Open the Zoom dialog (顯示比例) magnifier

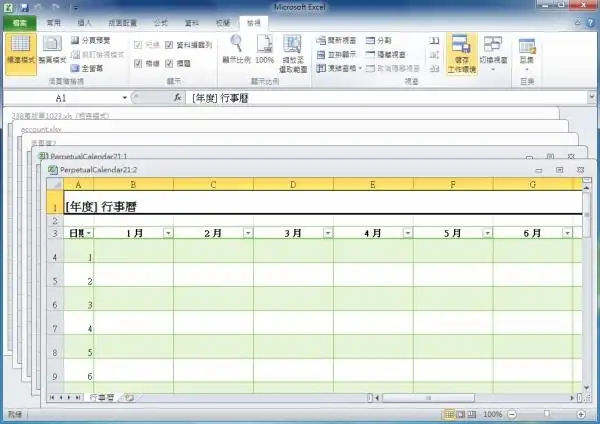(x=236, y=49)
